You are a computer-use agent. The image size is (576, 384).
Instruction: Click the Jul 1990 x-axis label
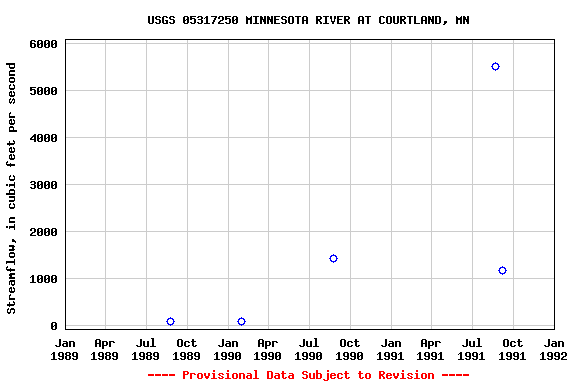click(x=309, y=349)
